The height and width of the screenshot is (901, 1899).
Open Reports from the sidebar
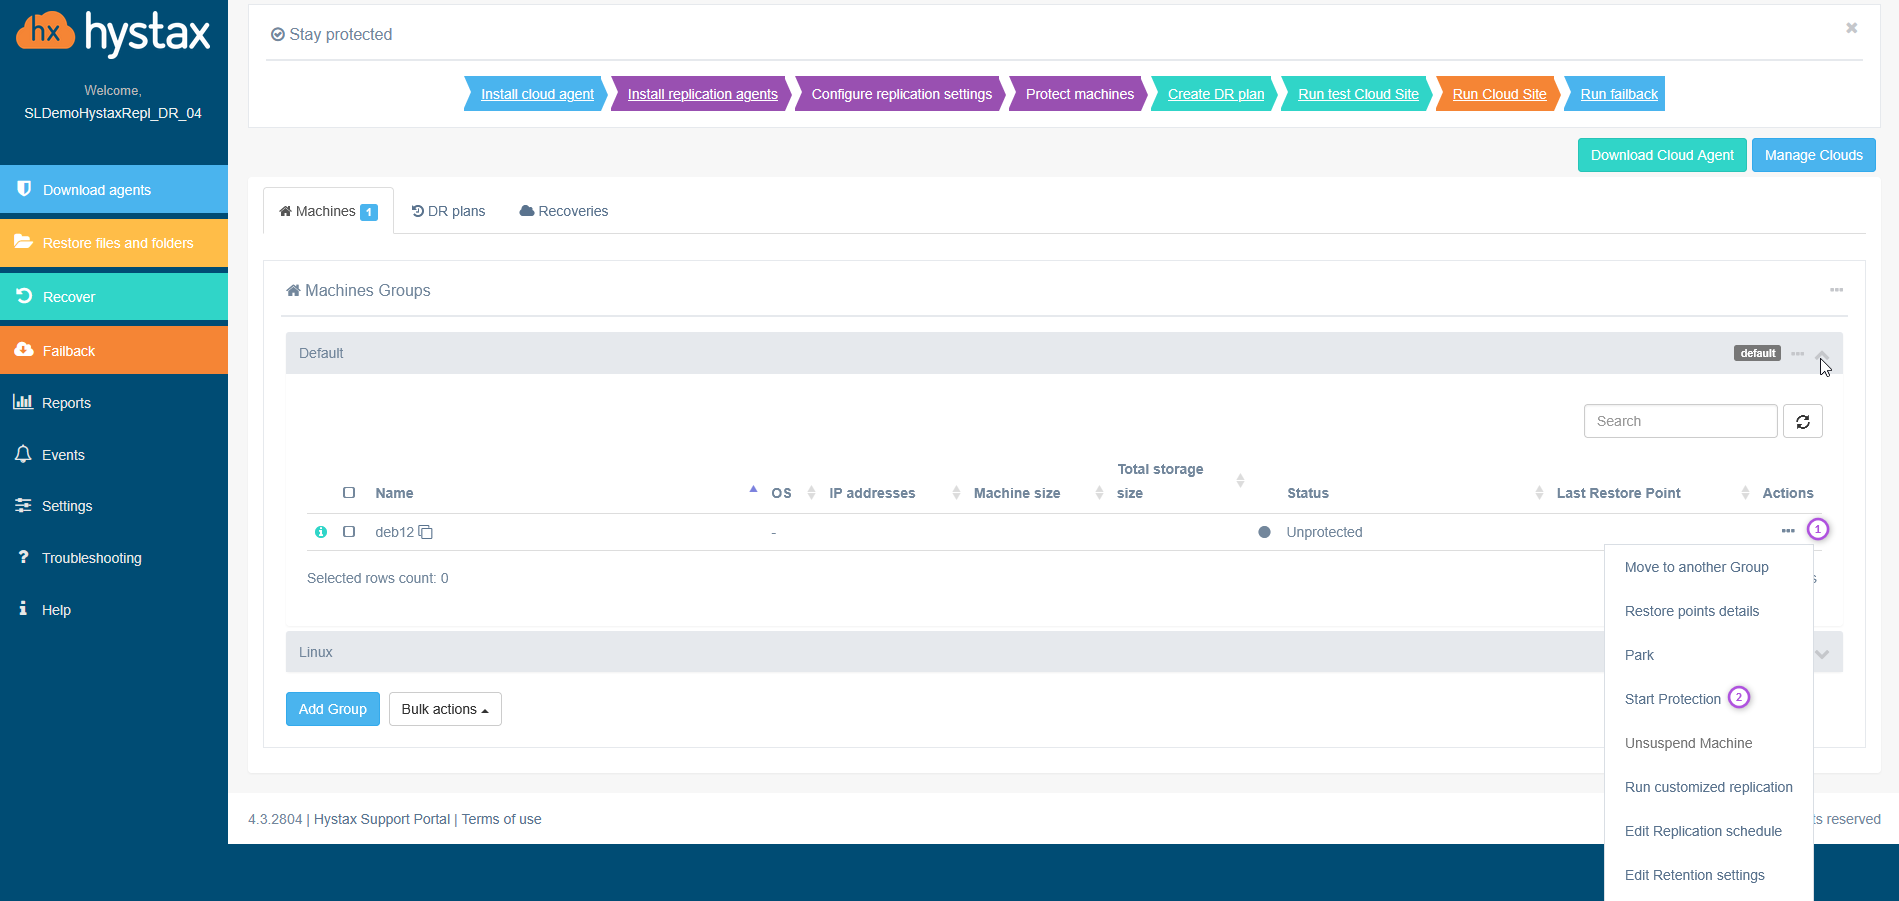pyautogui.click(x=66, y=403)
